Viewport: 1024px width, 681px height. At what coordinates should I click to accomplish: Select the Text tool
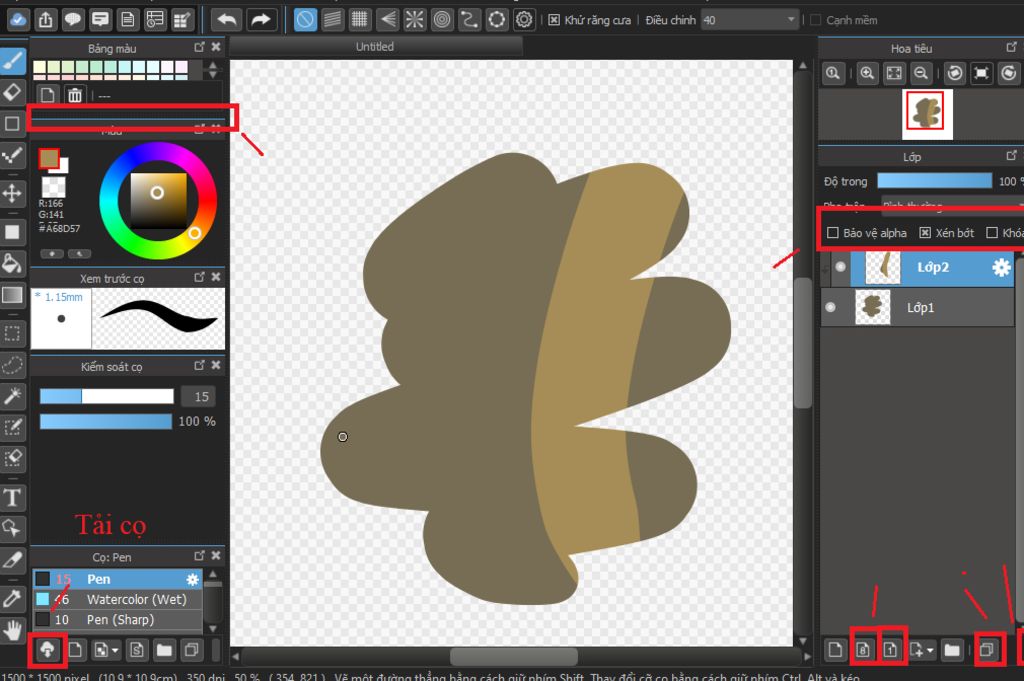tap(12, 497)
